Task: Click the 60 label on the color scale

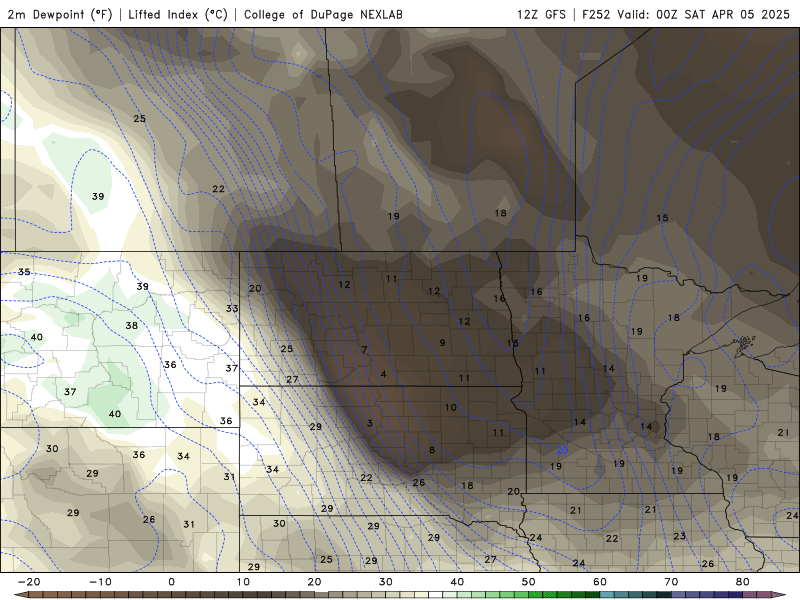Action: click(599, 582)
